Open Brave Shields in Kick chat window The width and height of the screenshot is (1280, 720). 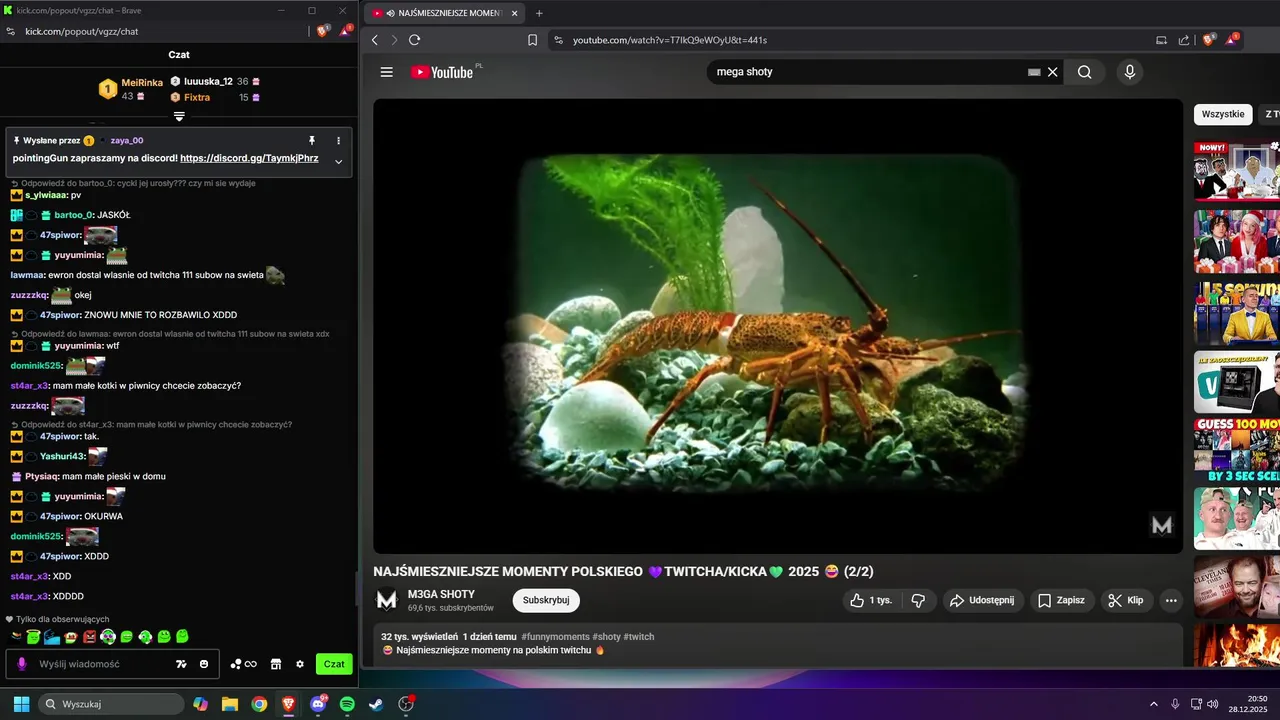[x=322, y=31]
